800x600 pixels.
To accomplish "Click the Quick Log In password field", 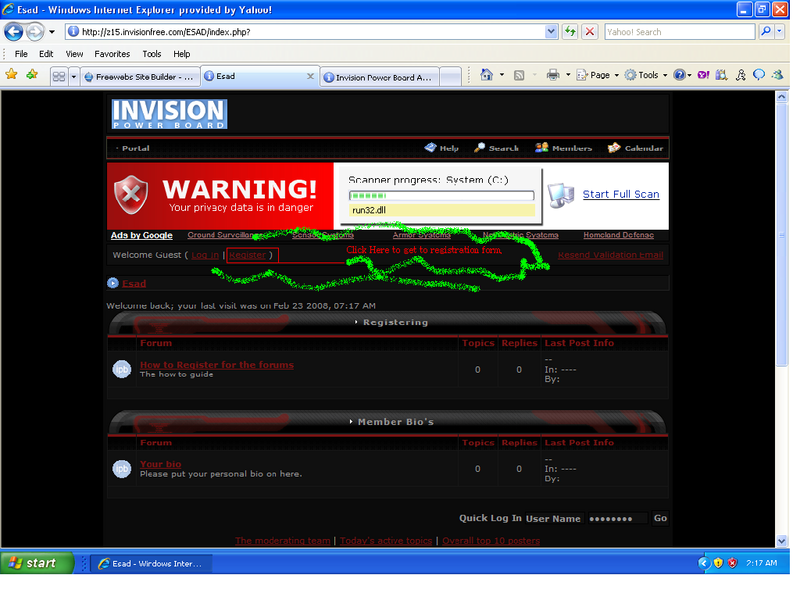I will pyautogui.click(x=618, y=519).
